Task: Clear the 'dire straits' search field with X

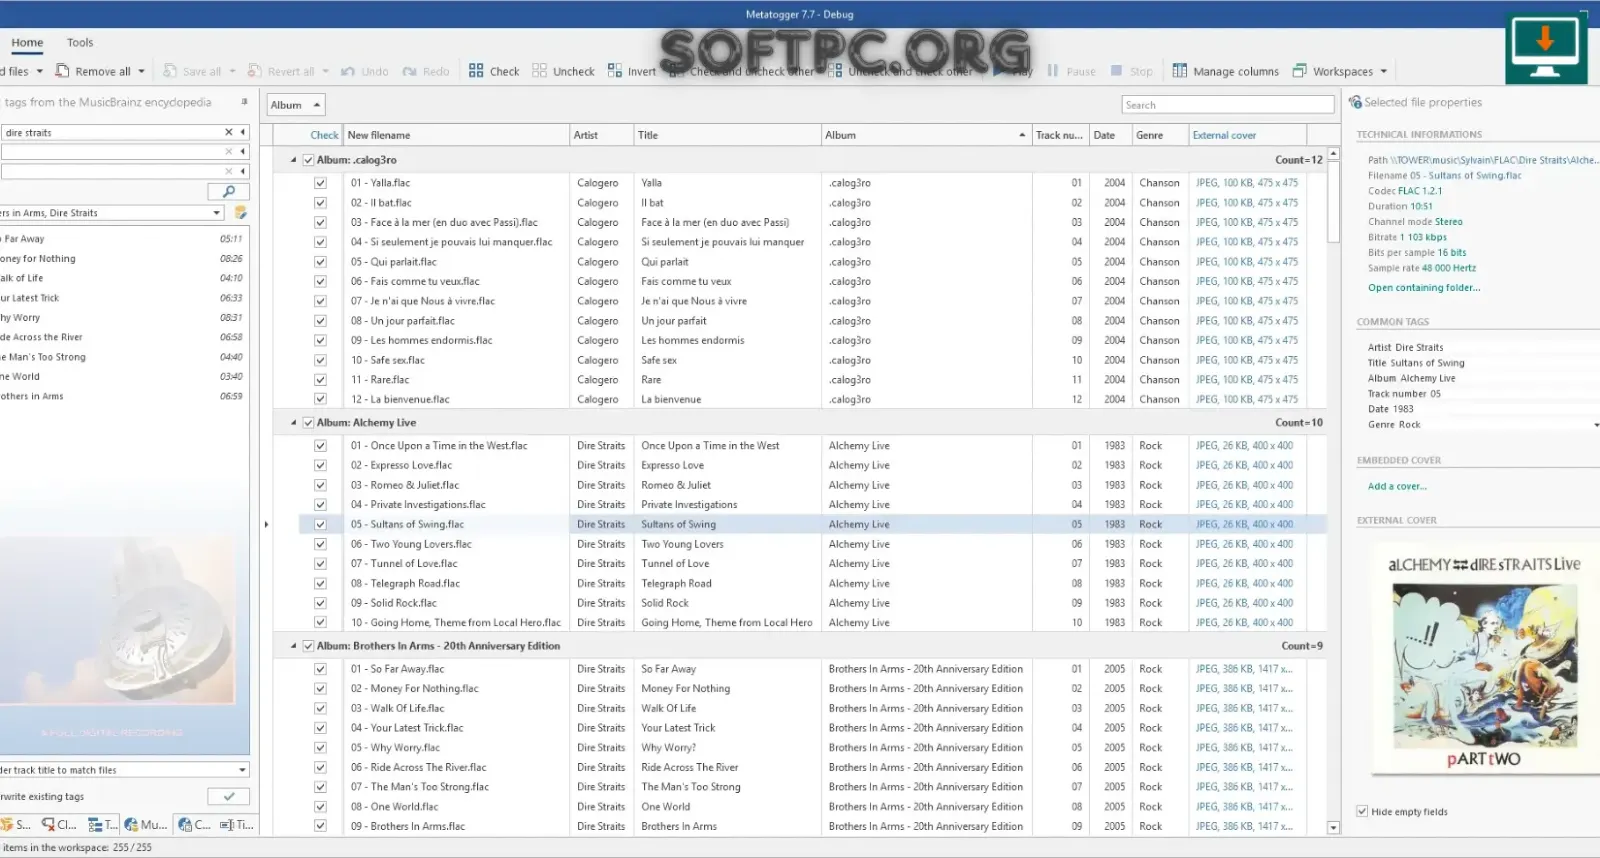Action: [x=229, y=132]
